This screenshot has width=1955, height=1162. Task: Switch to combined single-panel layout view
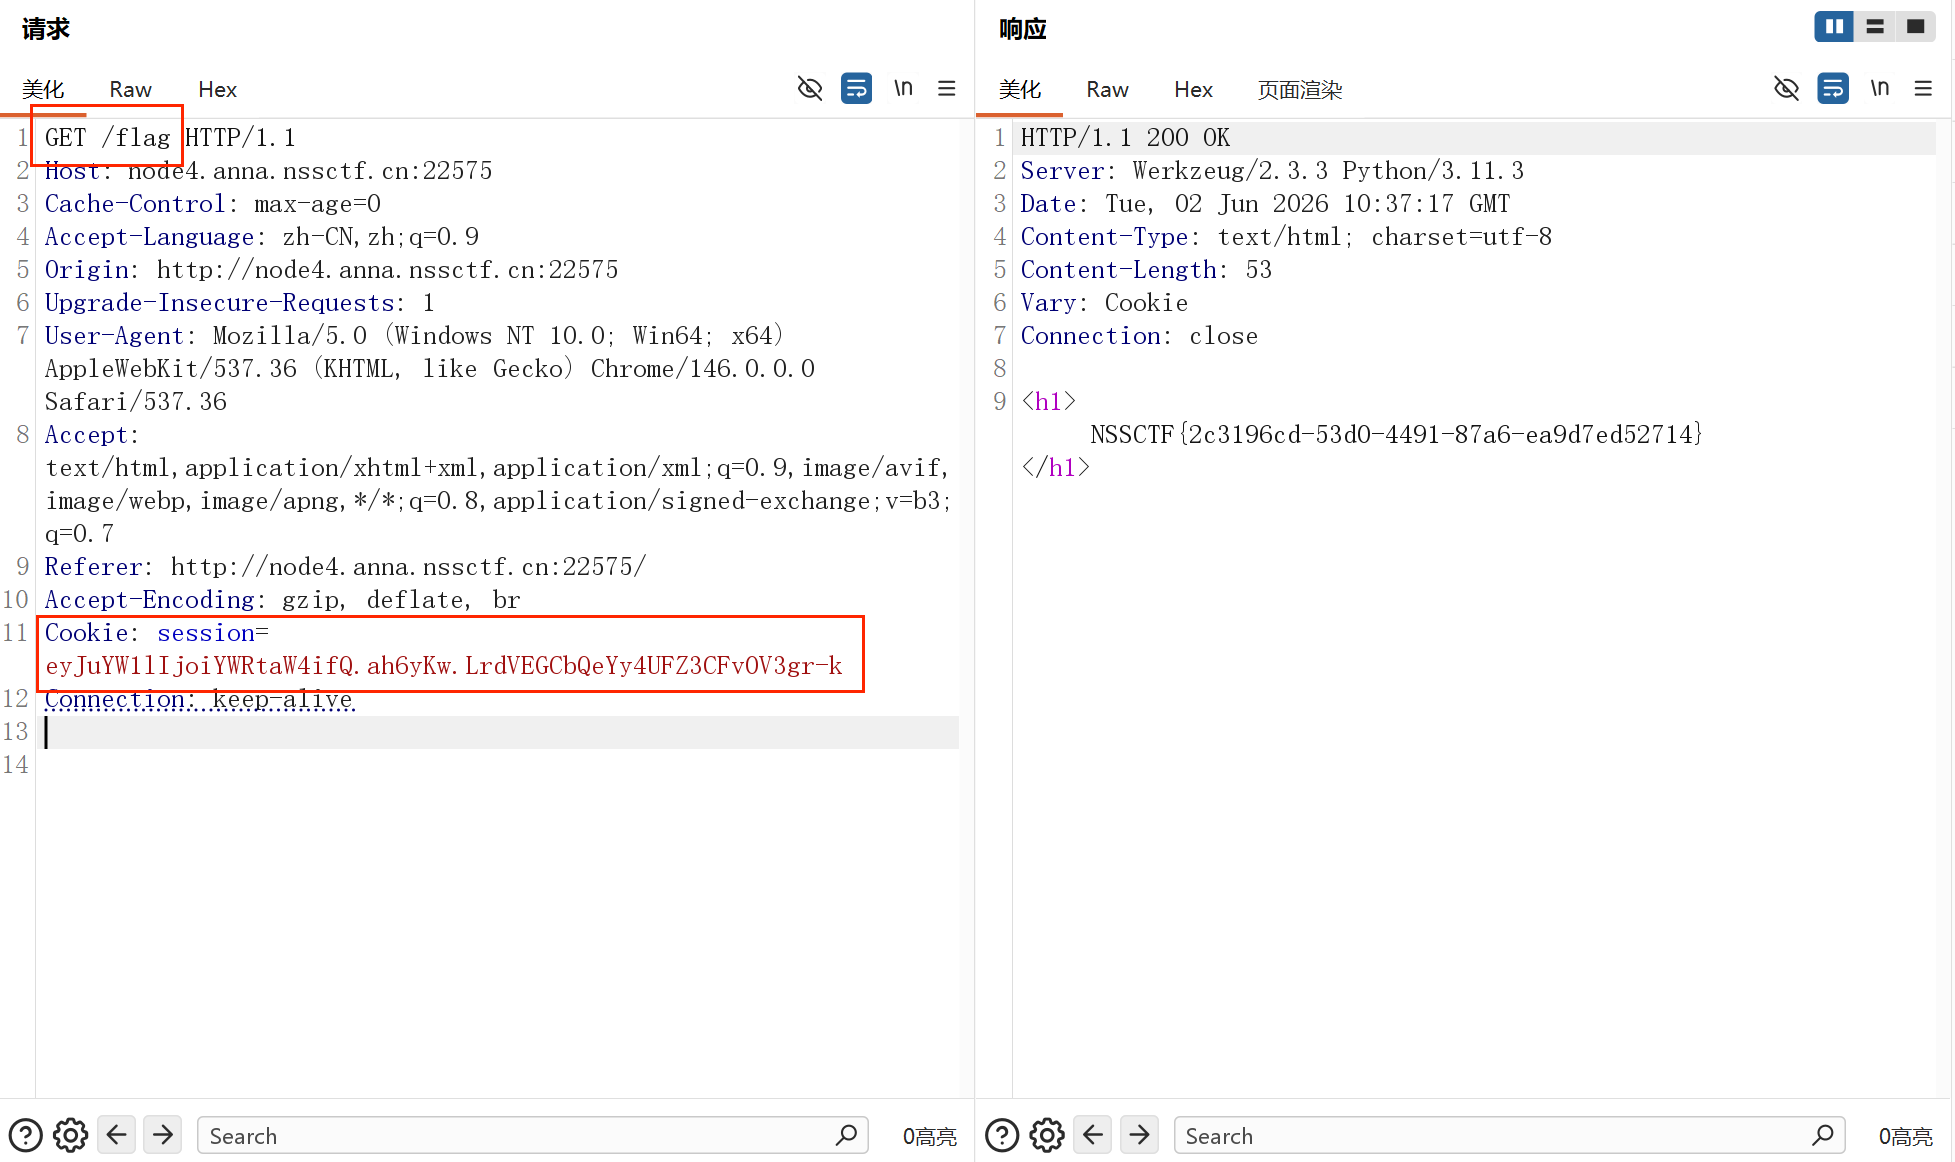coord(1915,27)
